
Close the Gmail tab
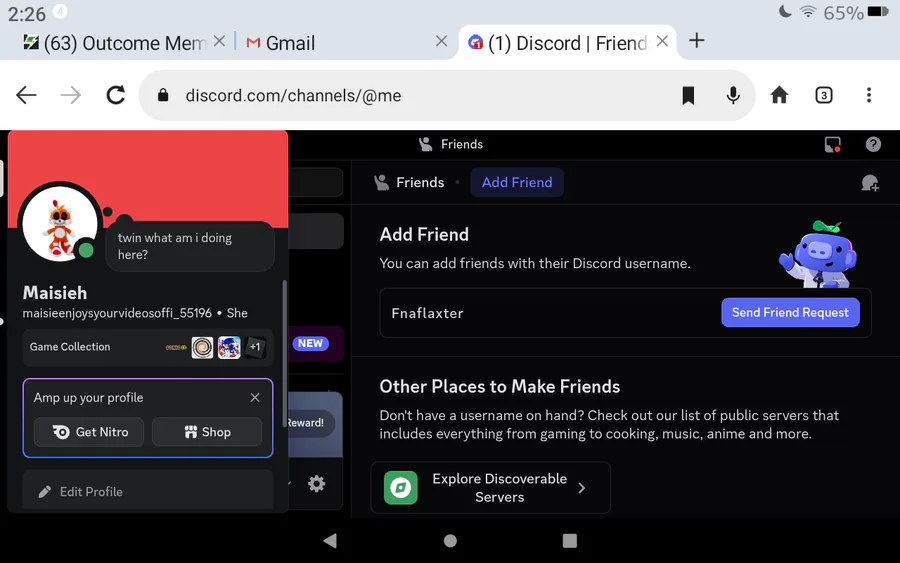coord(441,41)
